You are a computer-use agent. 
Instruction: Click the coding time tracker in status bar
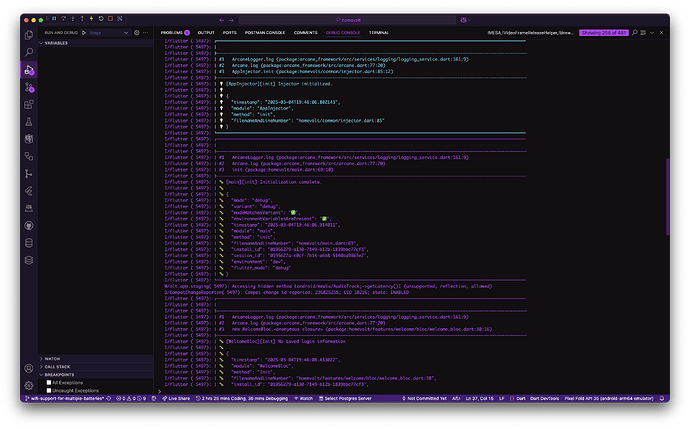pyautogui.click(x=242, y=398)
